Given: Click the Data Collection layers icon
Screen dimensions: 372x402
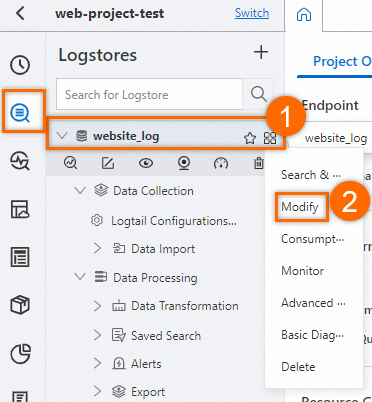Looking at the screenshot, I should 101,190.
